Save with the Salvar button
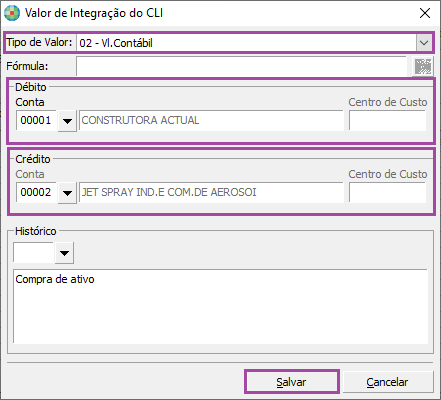Image resolution: width=441 pixels, height=400 pixels. pyautogui.click(x=291, y=382)
